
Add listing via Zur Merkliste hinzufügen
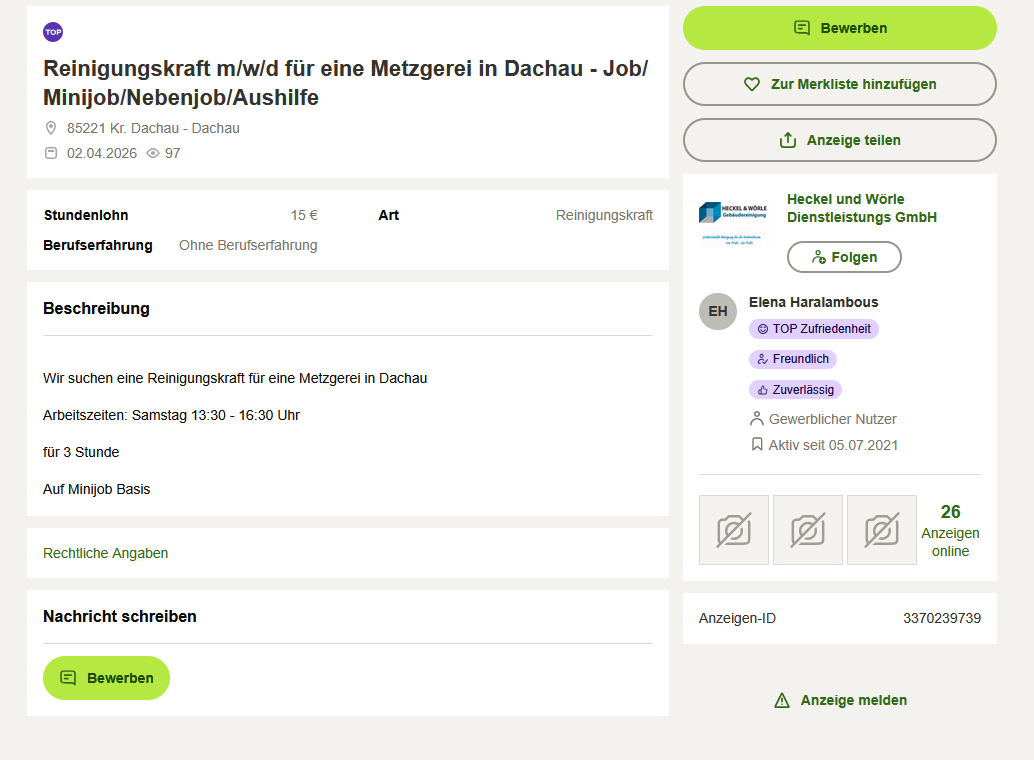click(x=839, y=84)
